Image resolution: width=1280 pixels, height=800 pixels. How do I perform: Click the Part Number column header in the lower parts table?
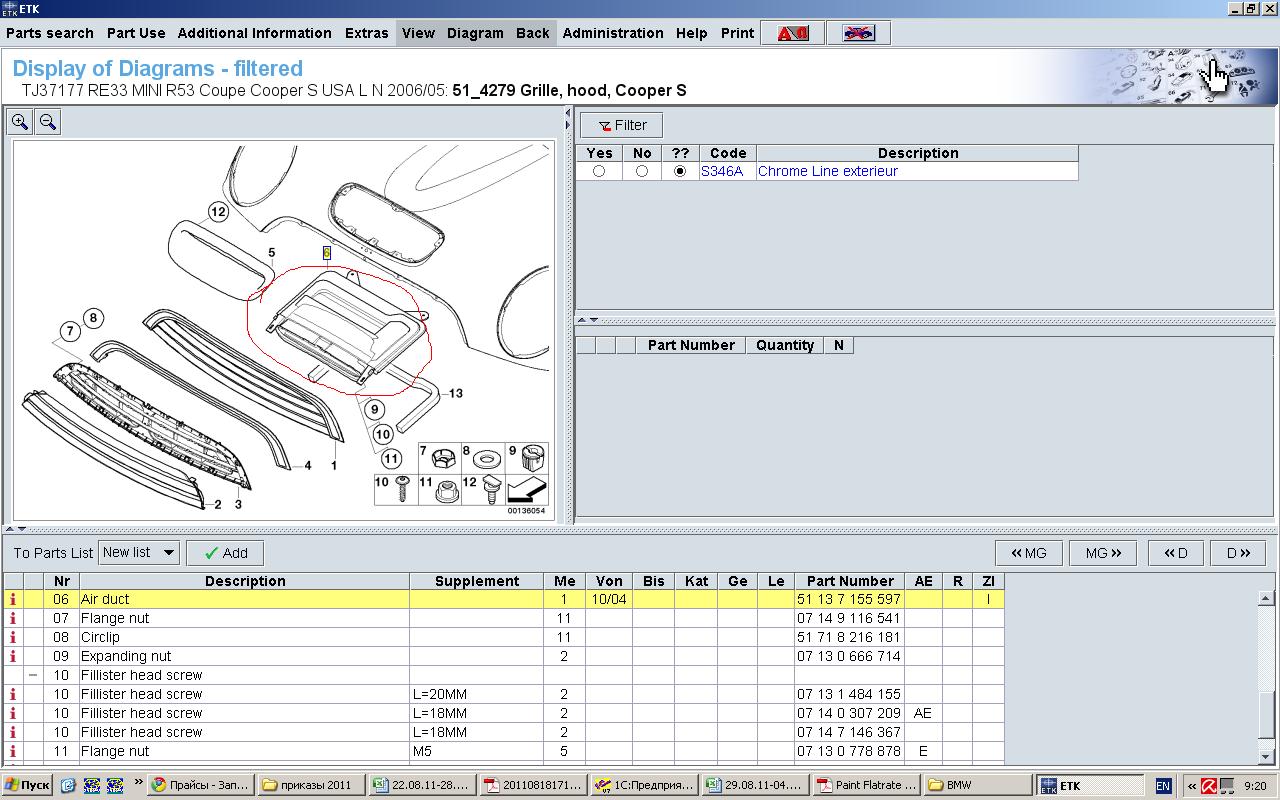pos(850,581)
